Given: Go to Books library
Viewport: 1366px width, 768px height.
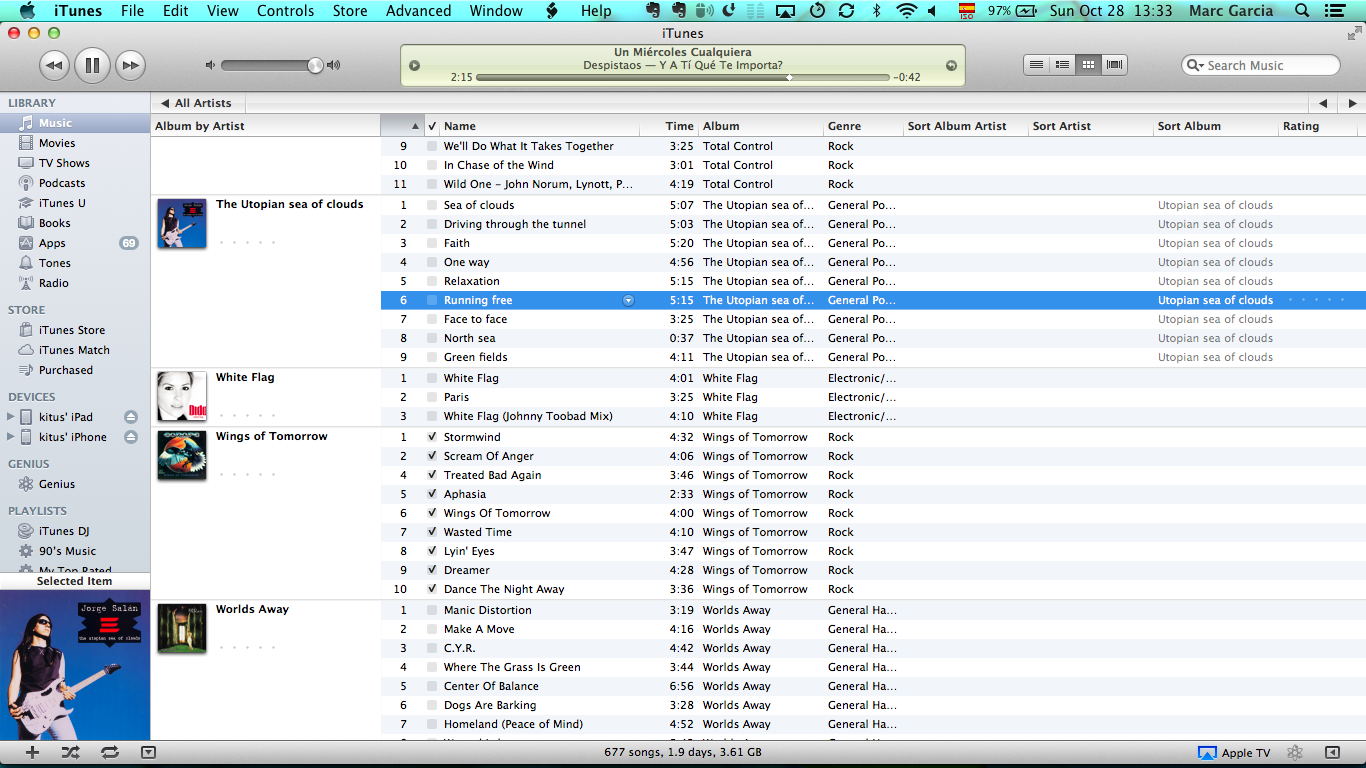Looking at the screenshot, I should pos(55,223).
